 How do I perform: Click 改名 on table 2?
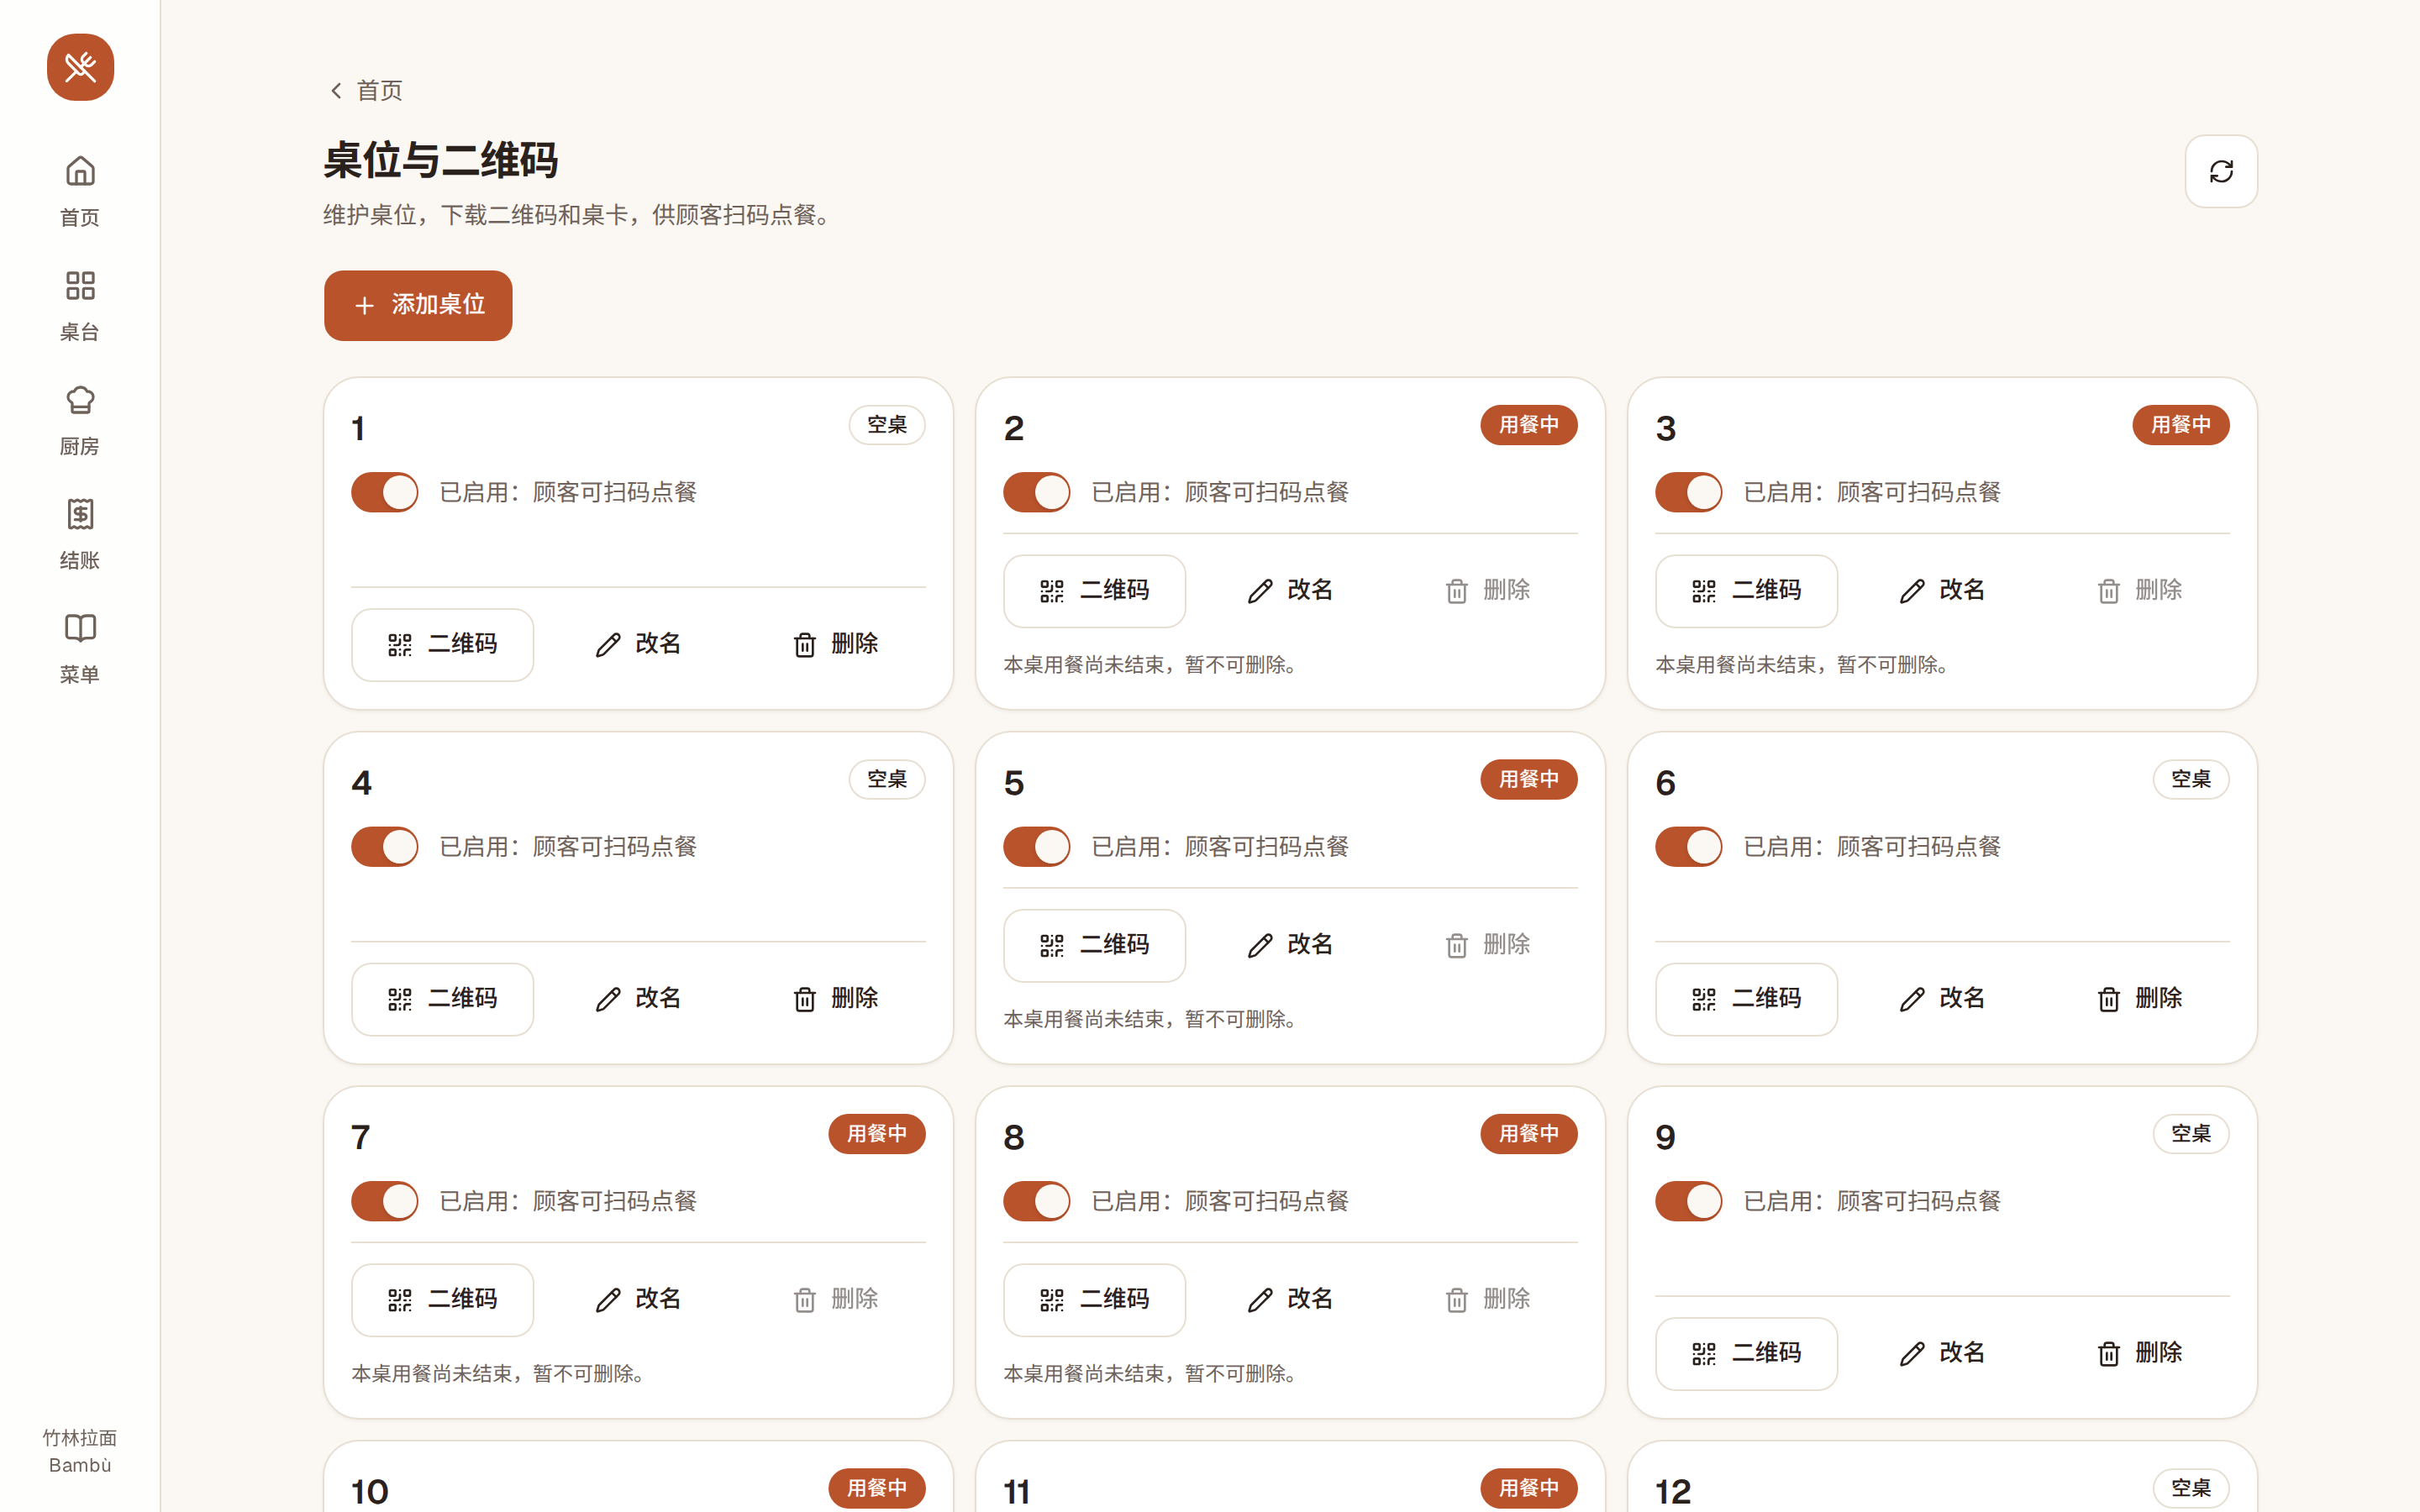point(1290,591)
